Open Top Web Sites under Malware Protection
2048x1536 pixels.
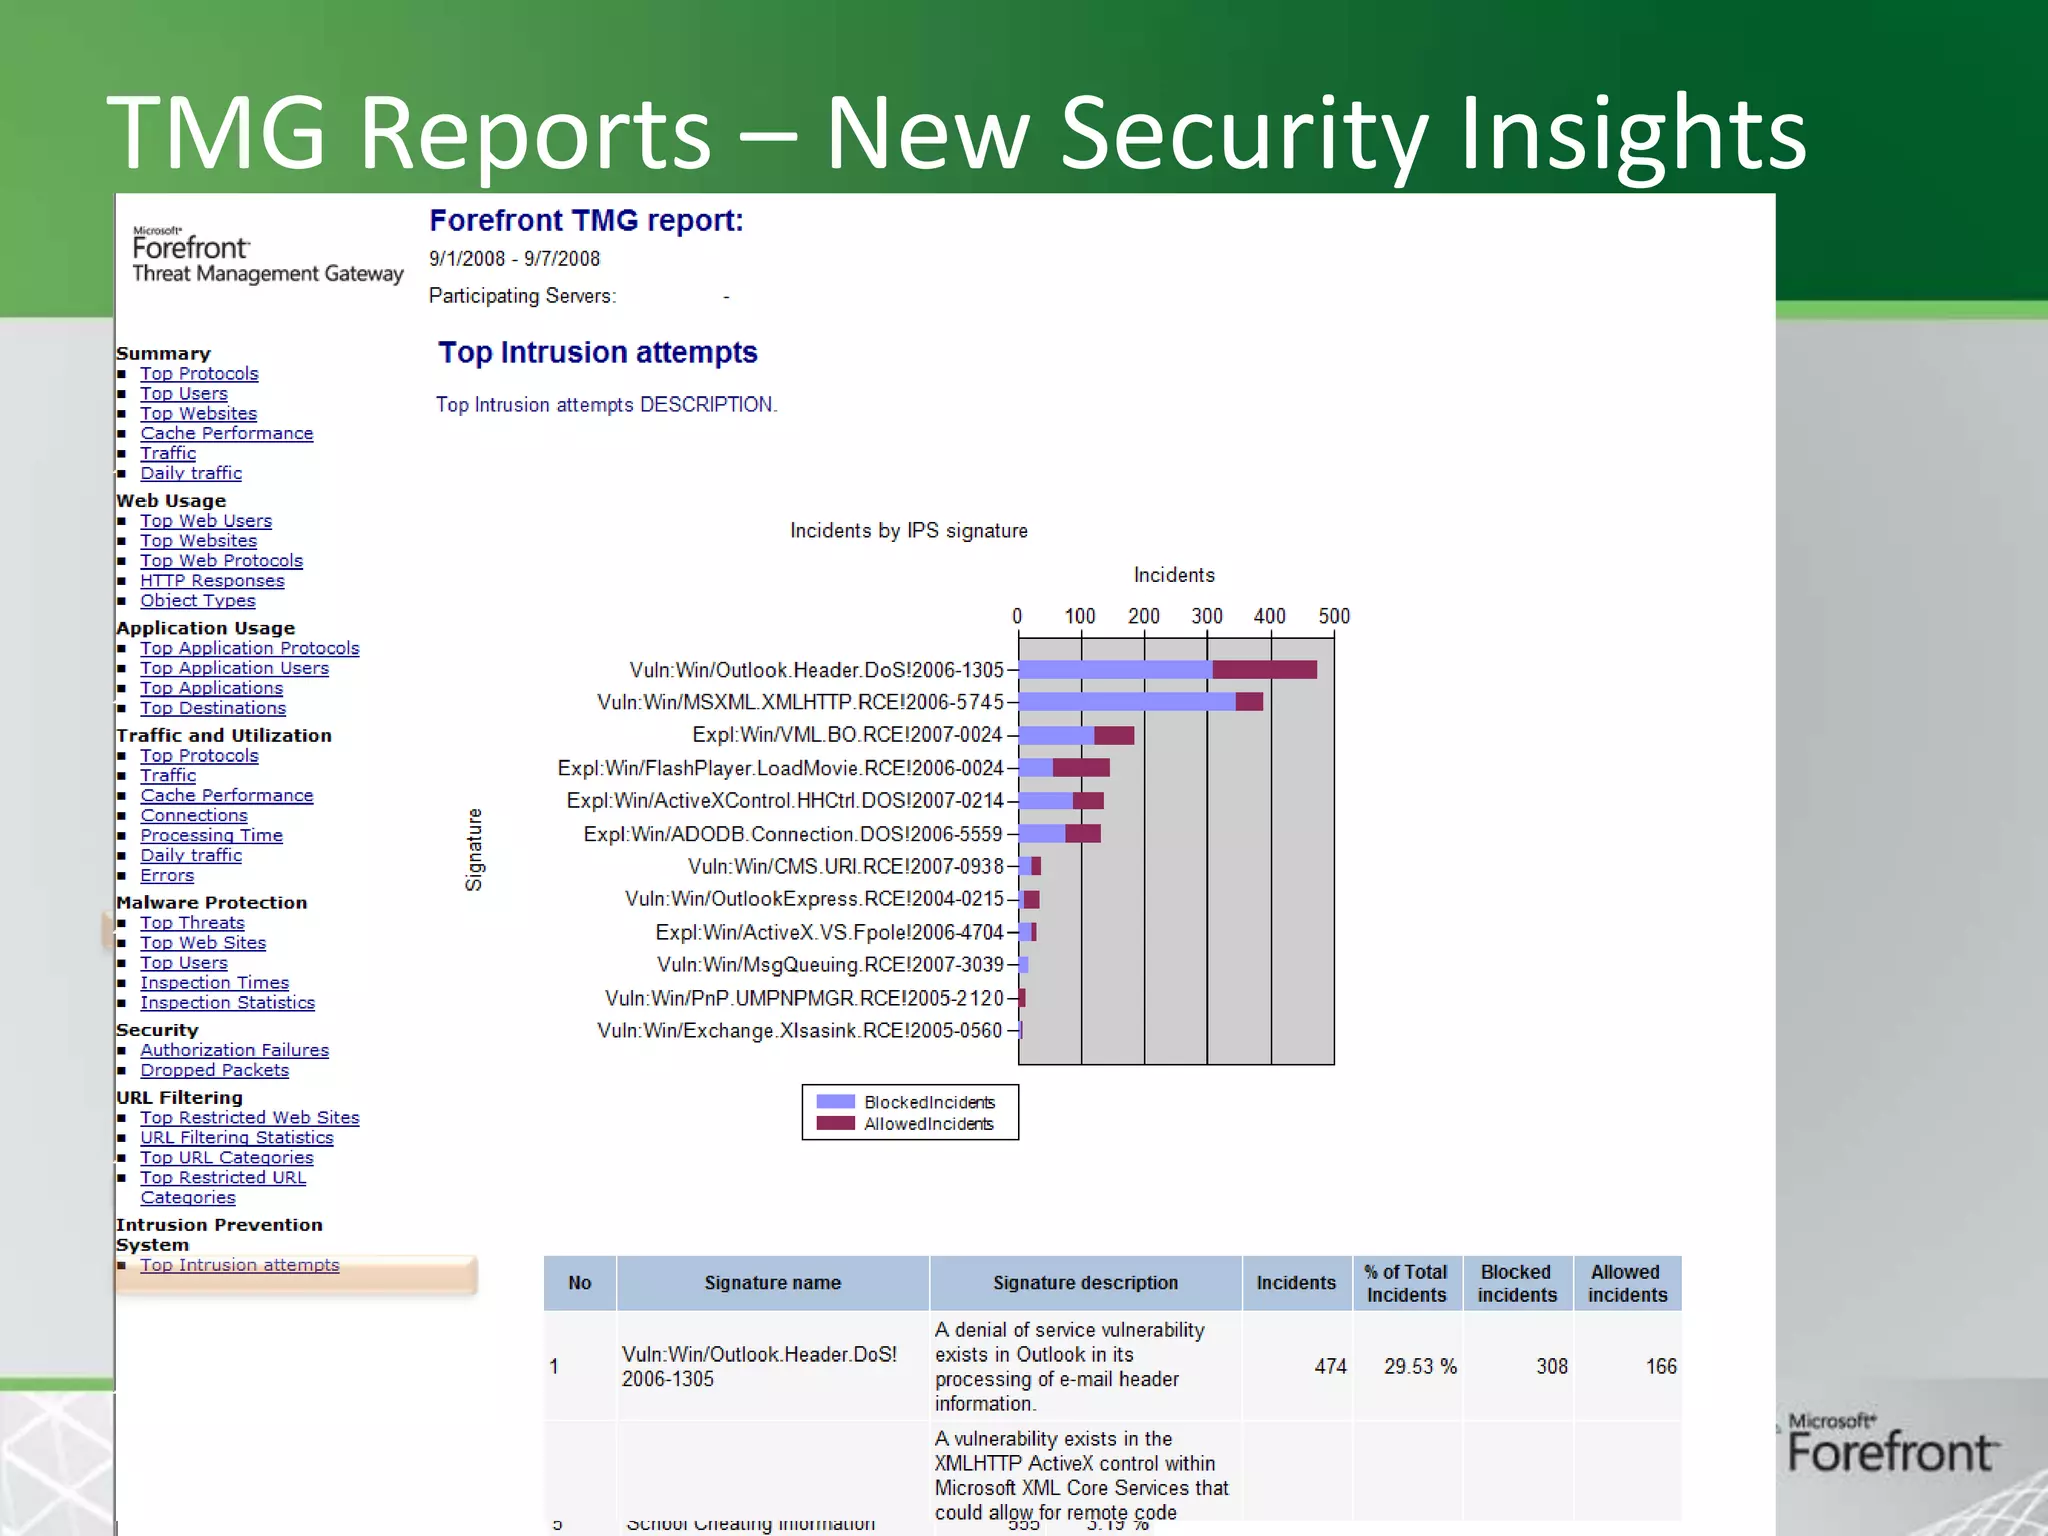pos(203,942)
